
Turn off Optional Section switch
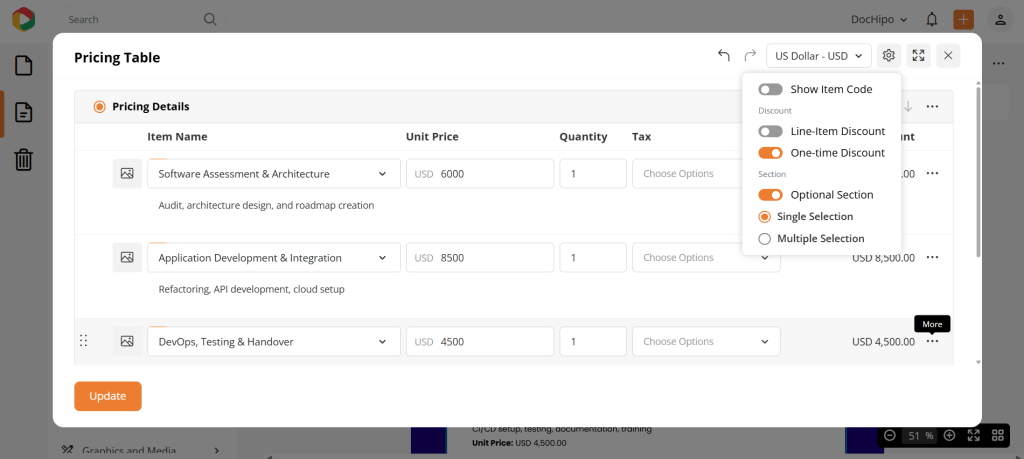[770, 195]
